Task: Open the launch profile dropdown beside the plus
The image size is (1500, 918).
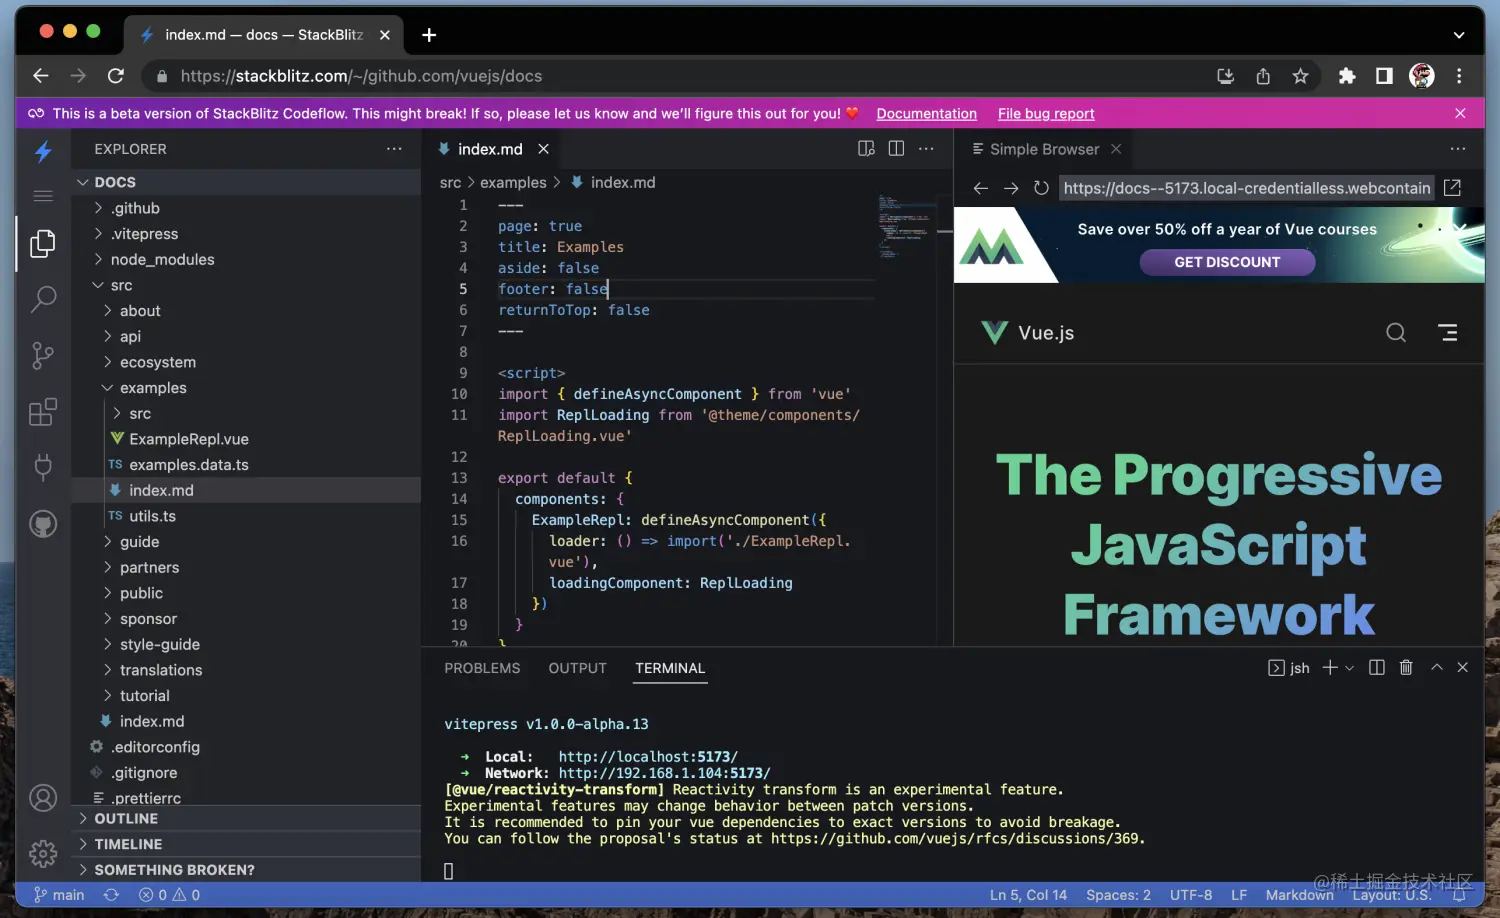Action: pyautogui.click(x=1349, y=668)
